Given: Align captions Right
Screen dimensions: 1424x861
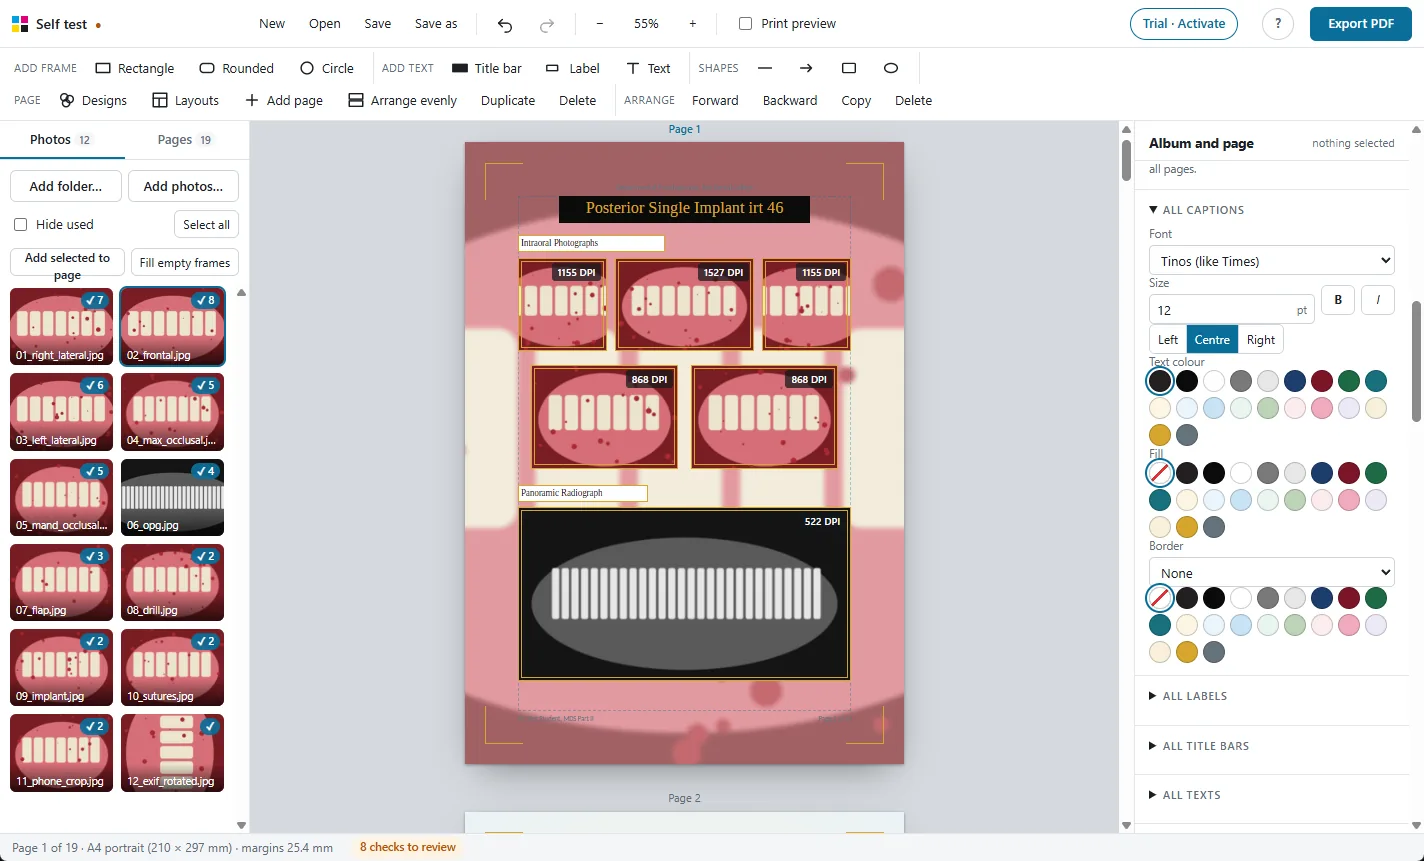Looking at the screenshot, I should (x=1261, y=339).
